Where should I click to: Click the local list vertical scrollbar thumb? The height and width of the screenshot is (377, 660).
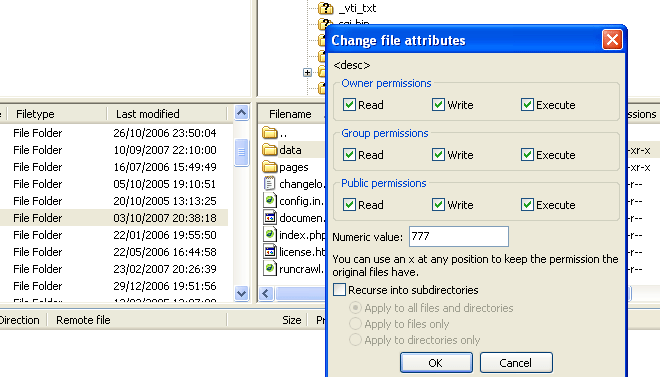click(241, 152)
